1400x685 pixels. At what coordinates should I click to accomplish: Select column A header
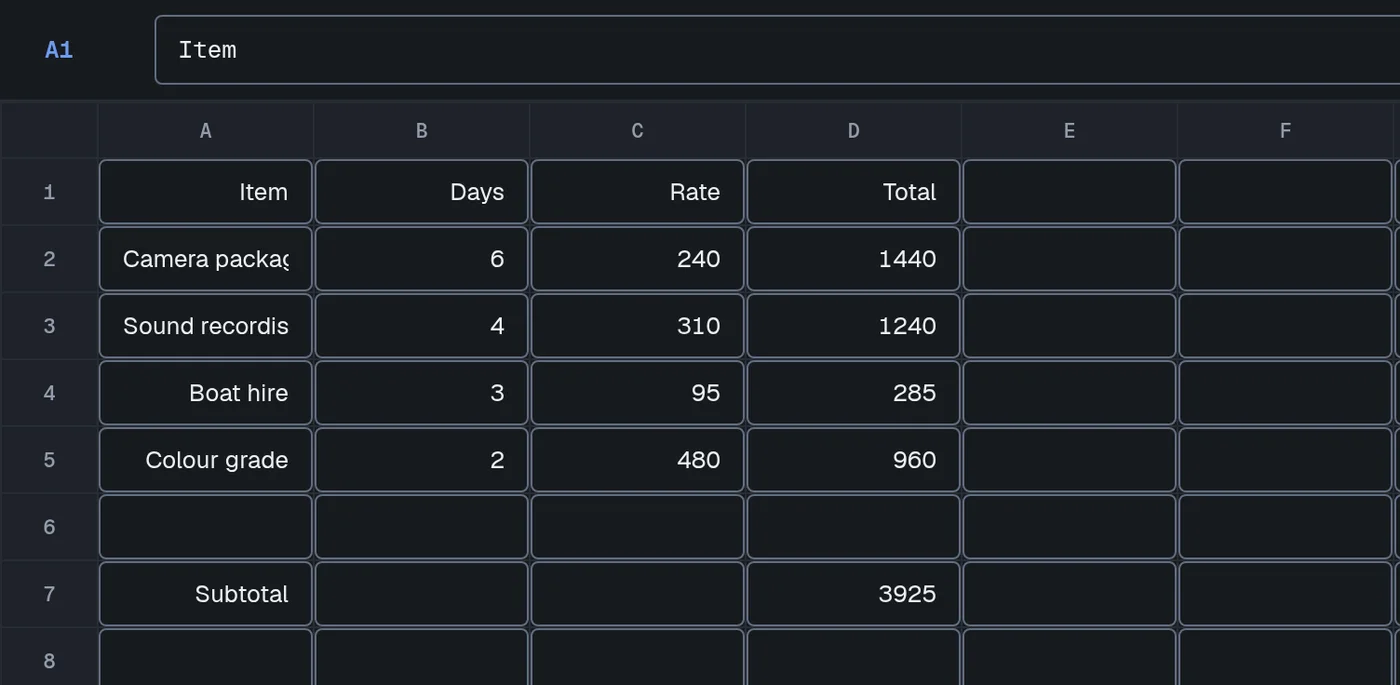click(x=206, y=130)
